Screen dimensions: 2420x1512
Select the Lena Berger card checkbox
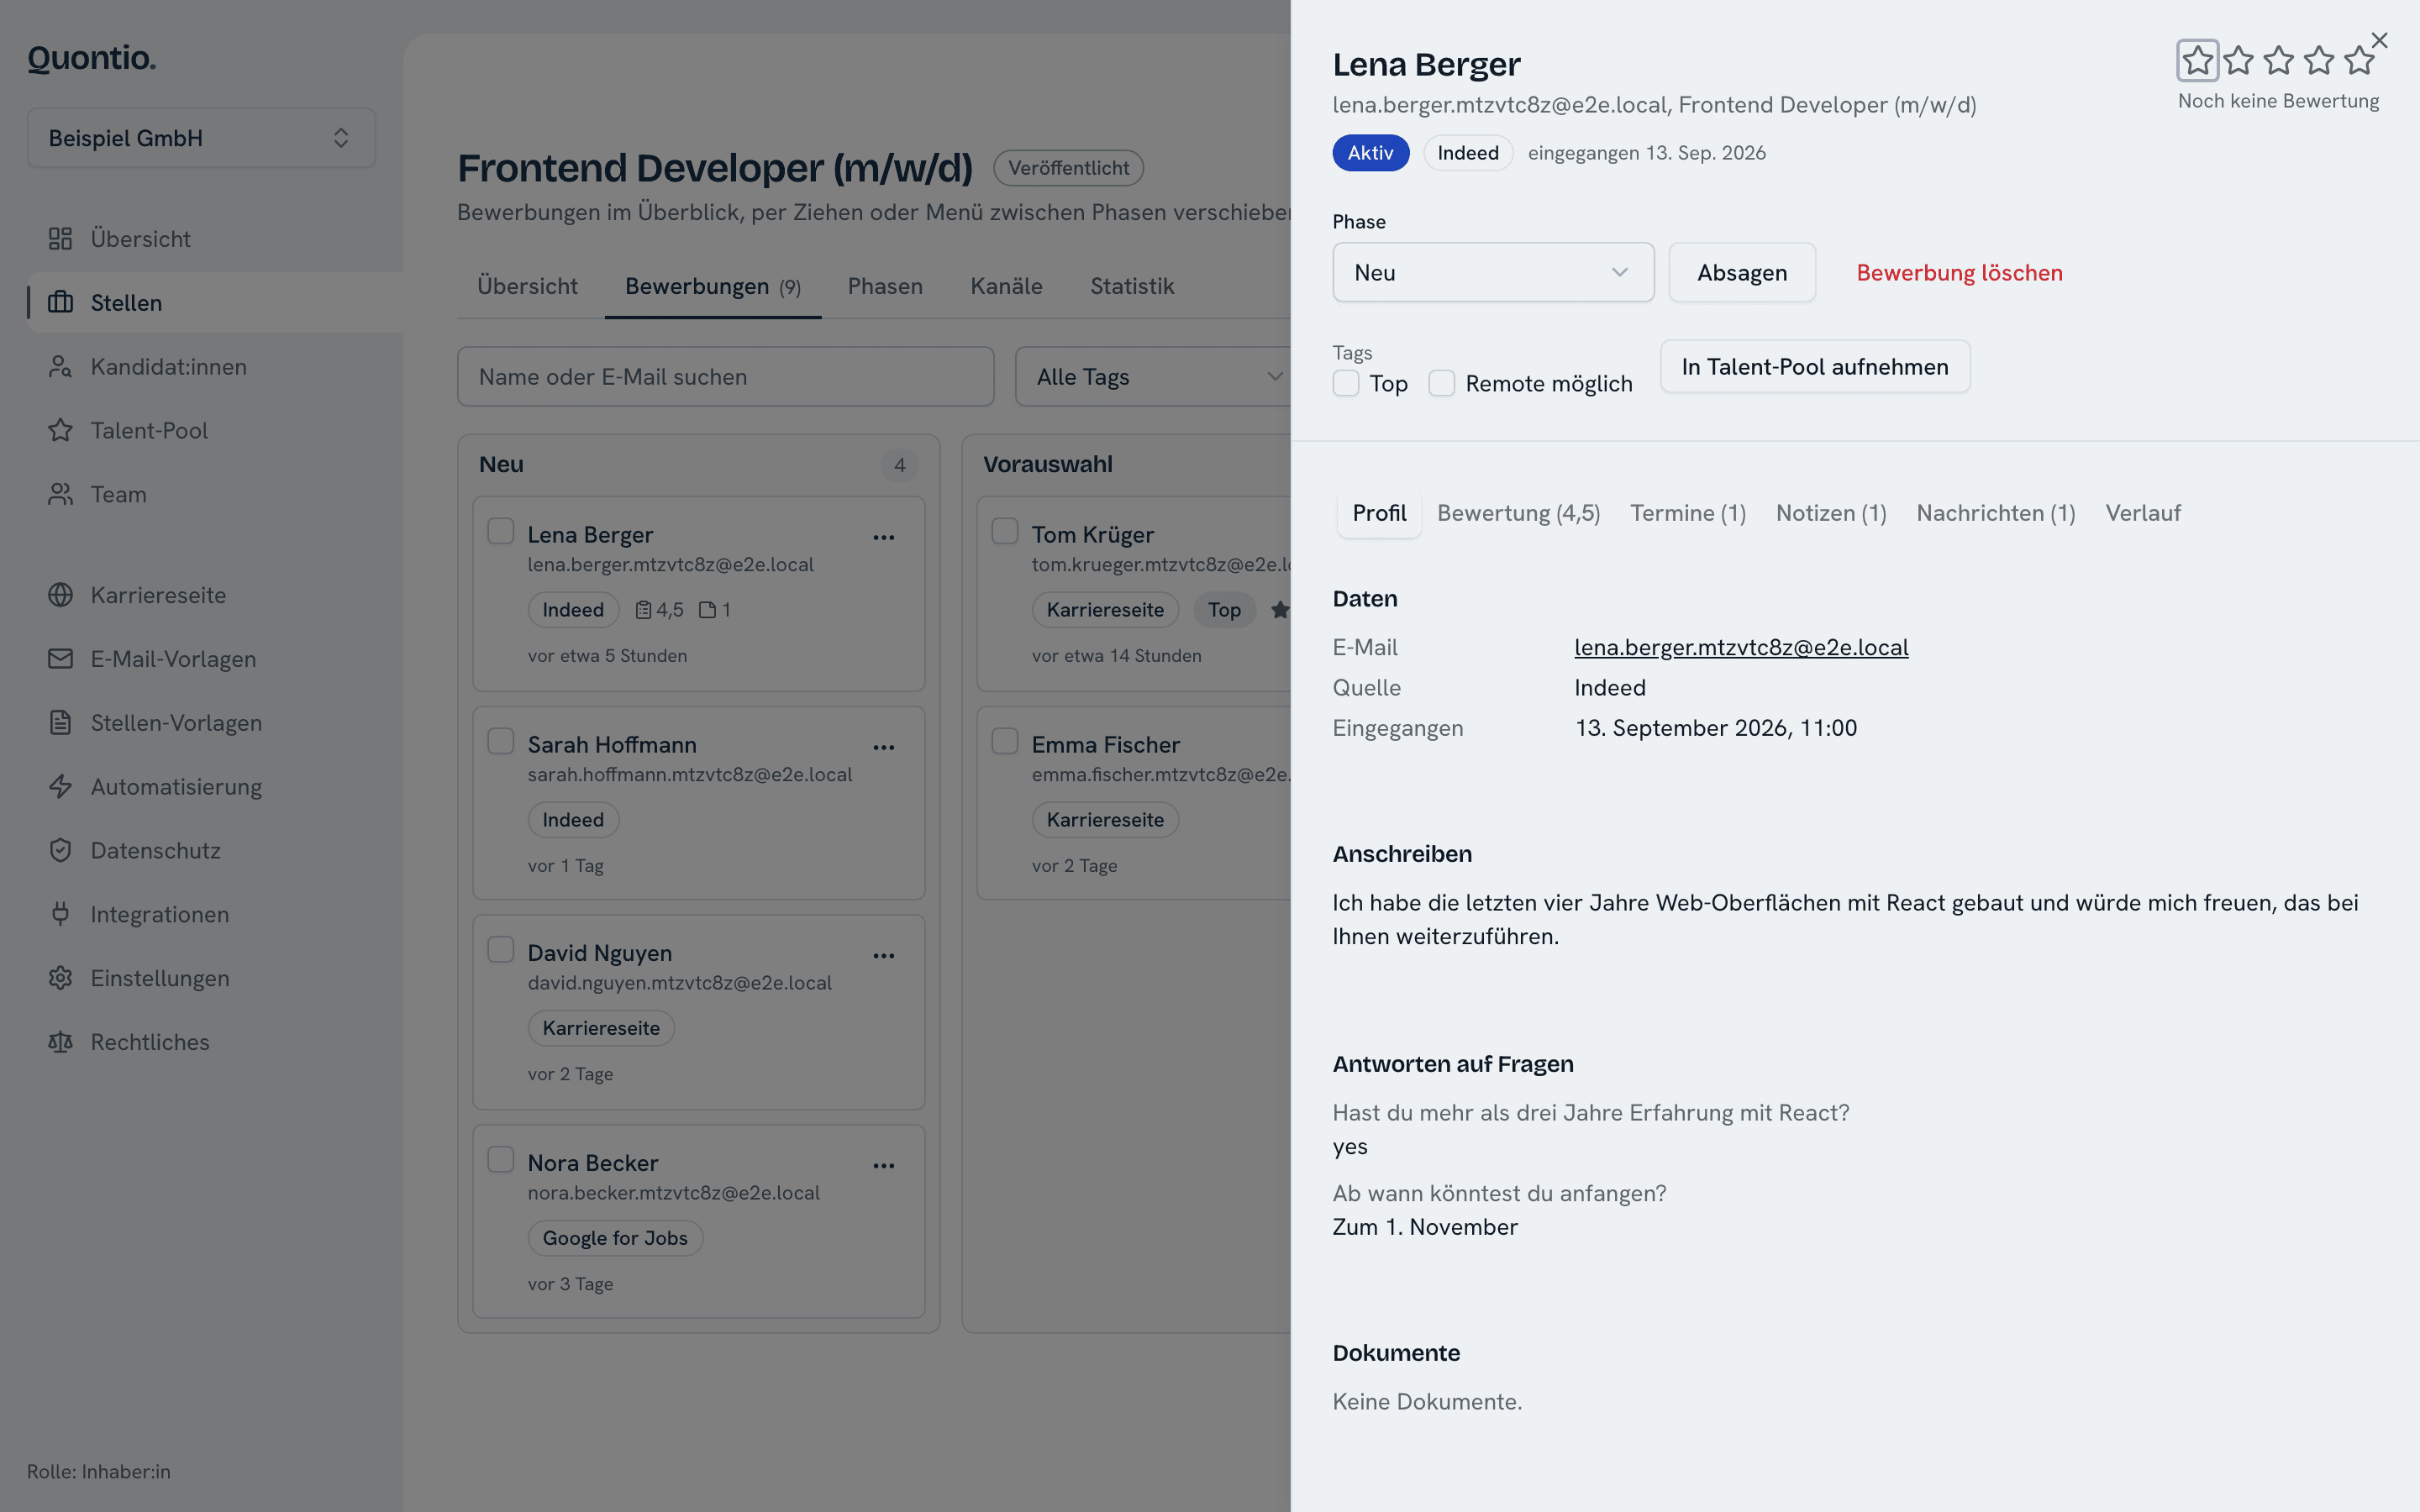tap(500, 531)
